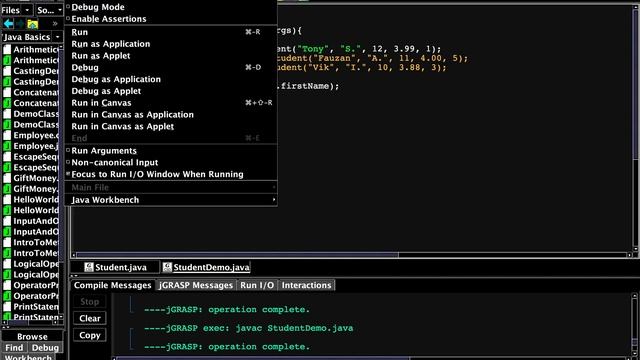The height and width of the screenshot is (360, 640).
Task: Go up a directory with the yellow folder icon
Action: click(x=32, y=24)
